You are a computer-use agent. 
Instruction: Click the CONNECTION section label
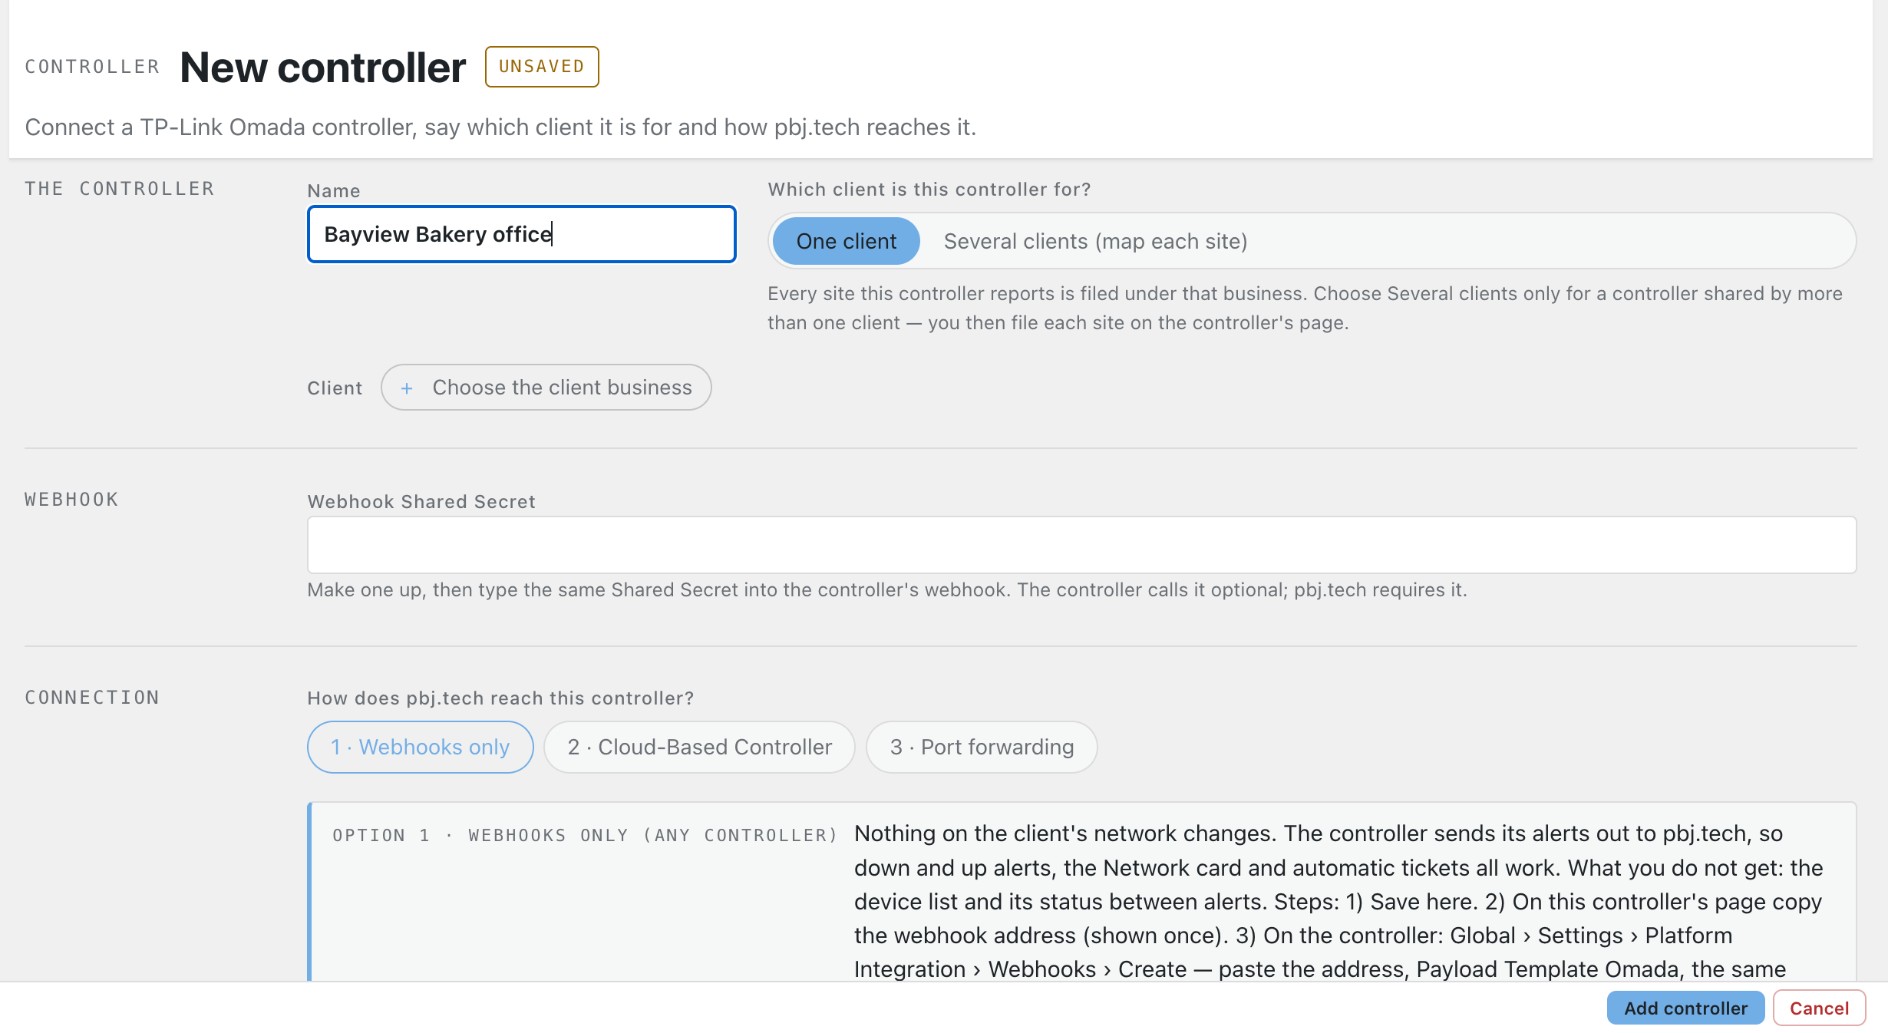point(92,697)
